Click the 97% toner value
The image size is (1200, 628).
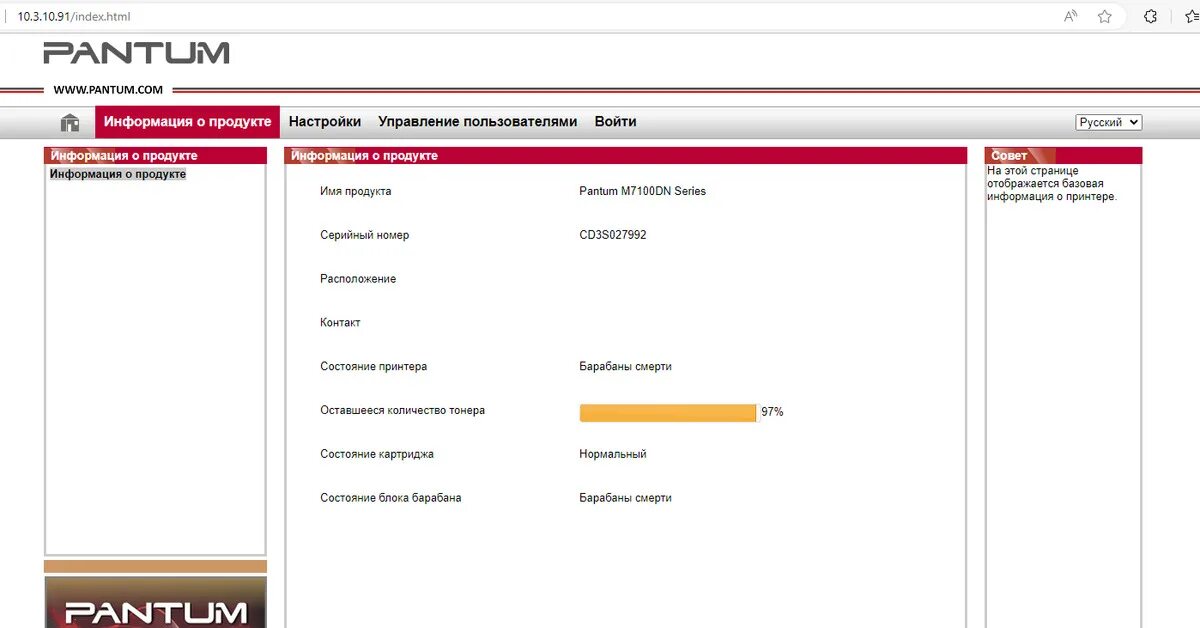coord(772,412)
